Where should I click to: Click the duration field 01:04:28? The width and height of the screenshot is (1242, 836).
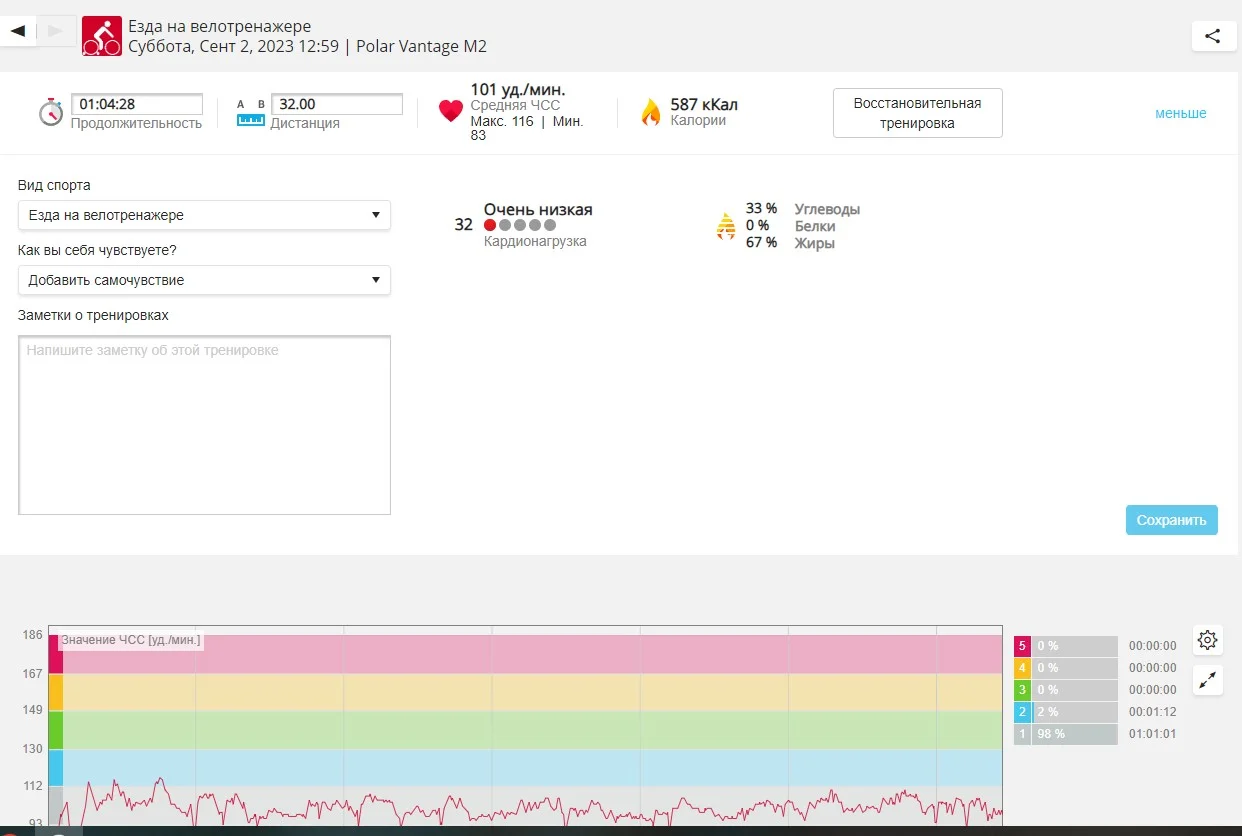click(x=138, y=104)
